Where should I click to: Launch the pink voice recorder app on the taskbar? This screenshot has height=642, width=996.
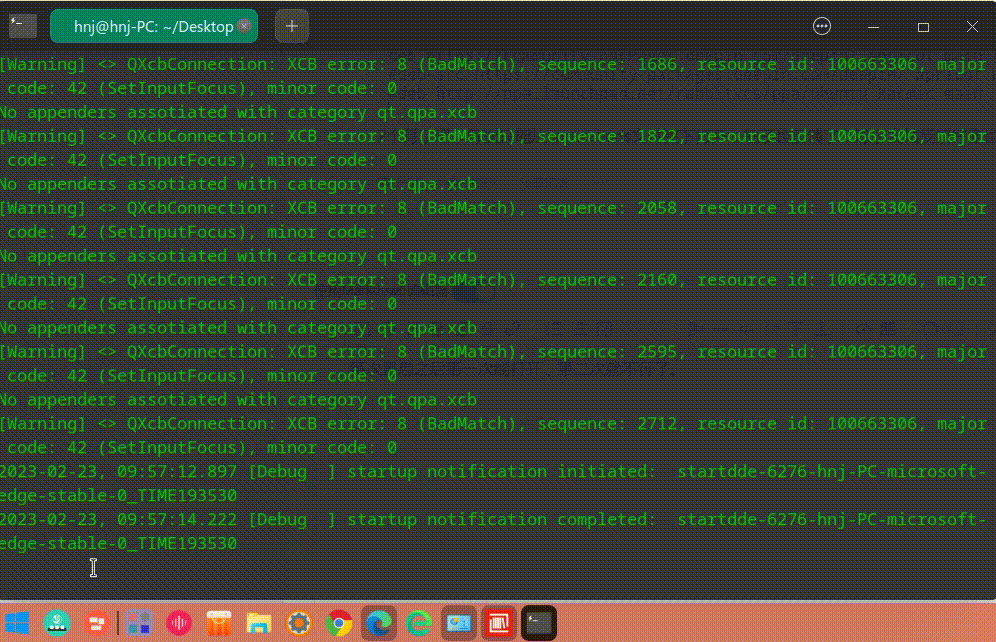pyautogui.click(x=178, y=623)
